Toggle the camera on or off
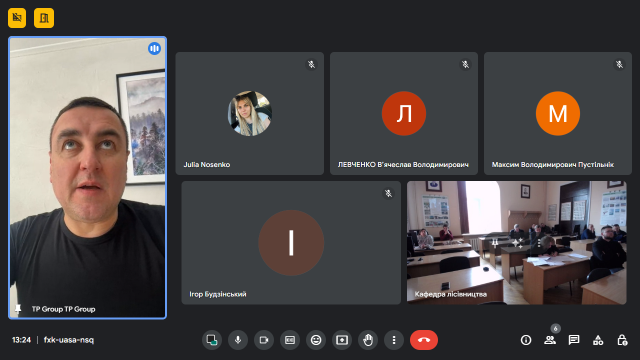The image size is (640, 360). (x=264, y=340)
